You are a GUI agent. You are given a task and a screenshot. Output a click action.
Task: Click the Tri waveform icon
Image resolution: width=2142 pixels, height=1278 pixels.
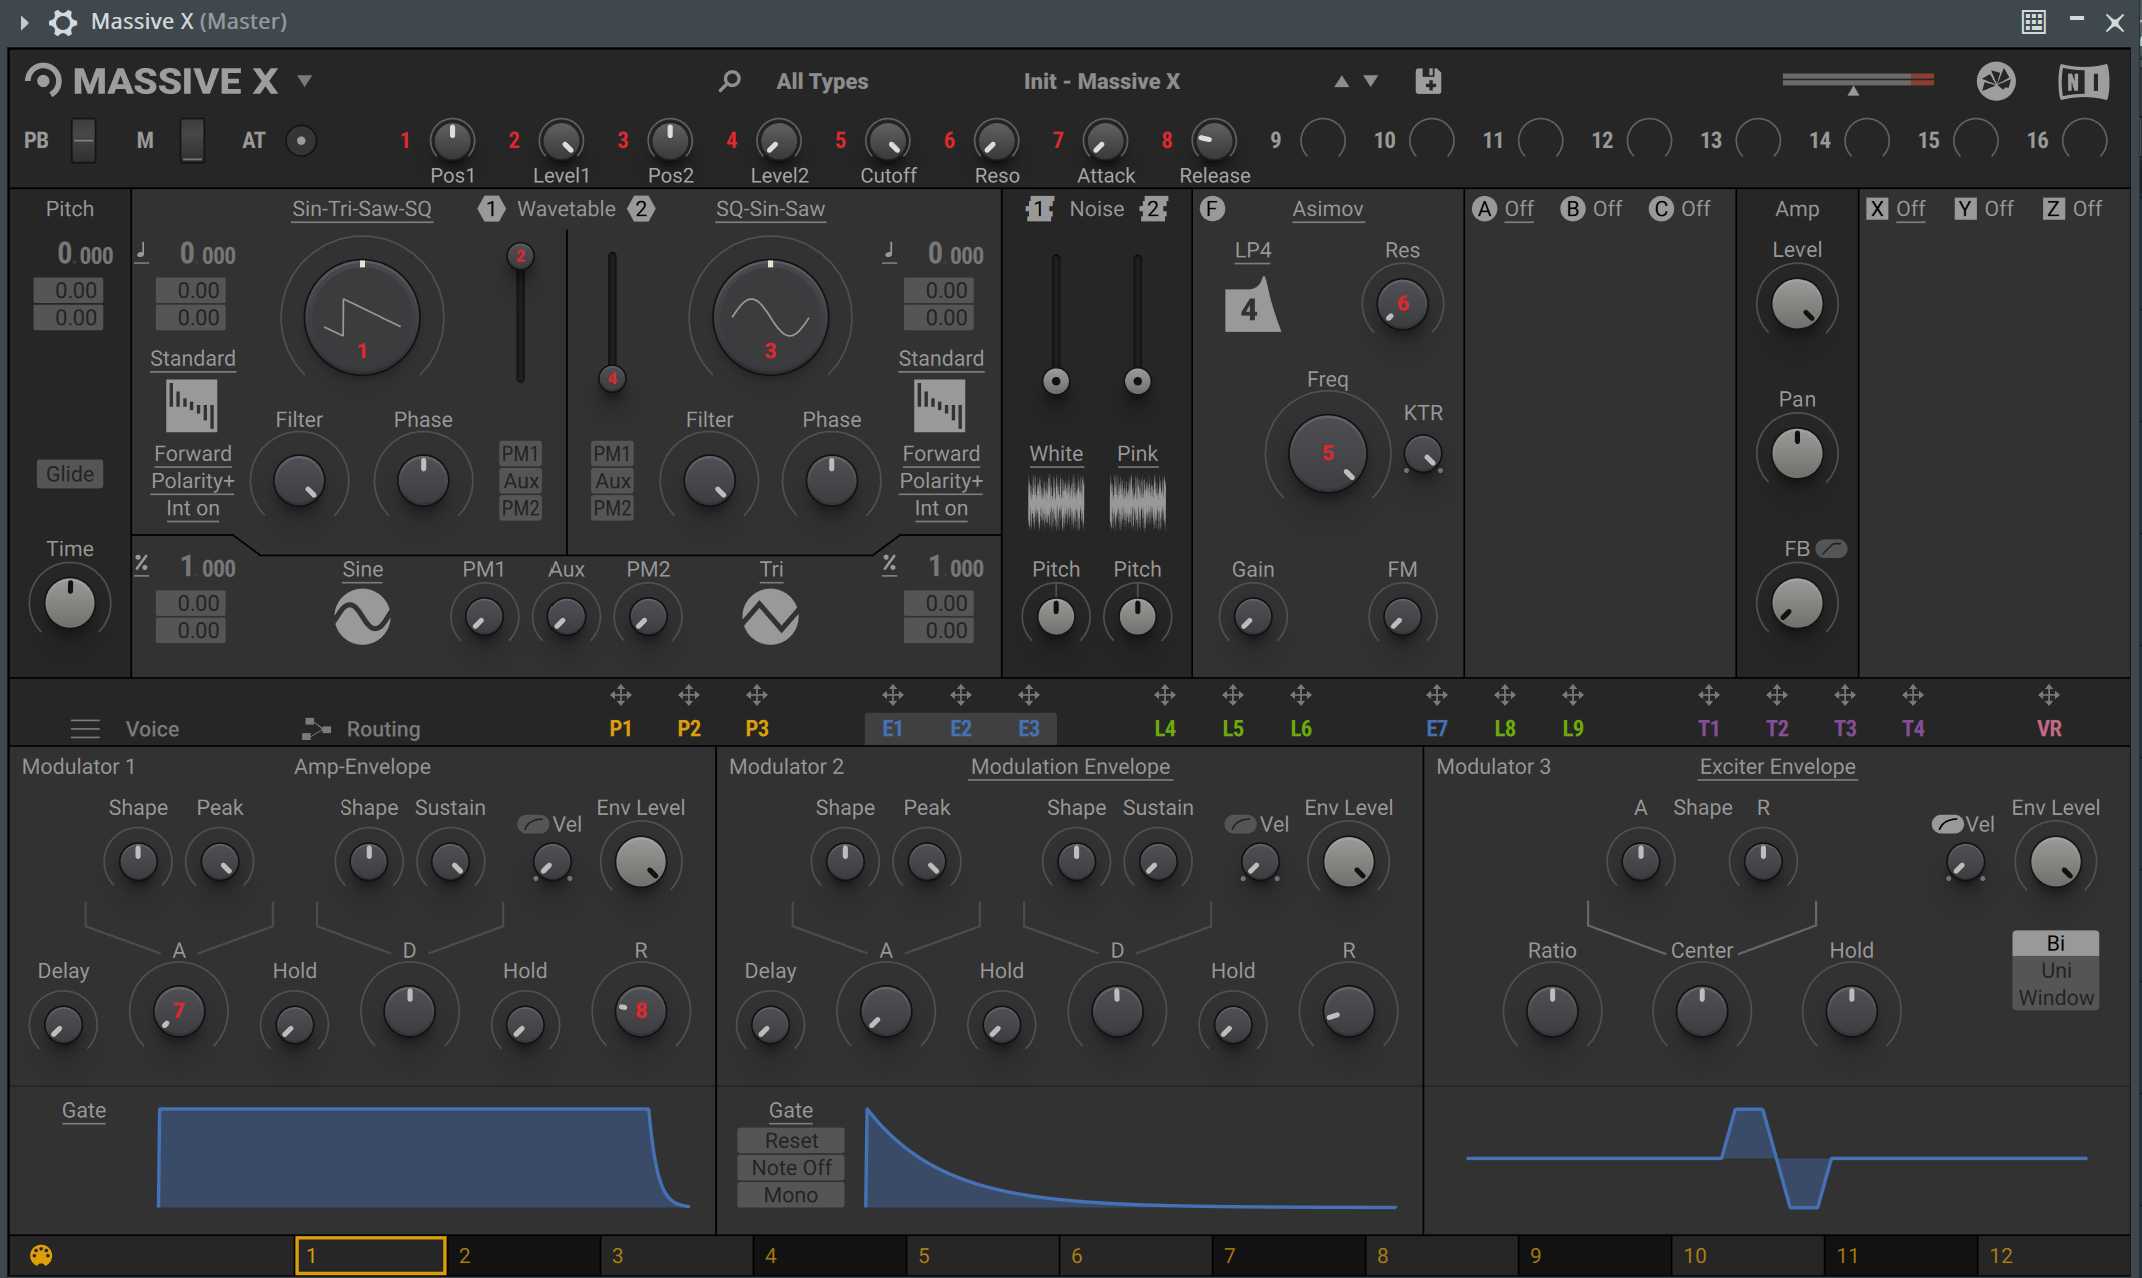pyautogui.click(x=770, y=616)
